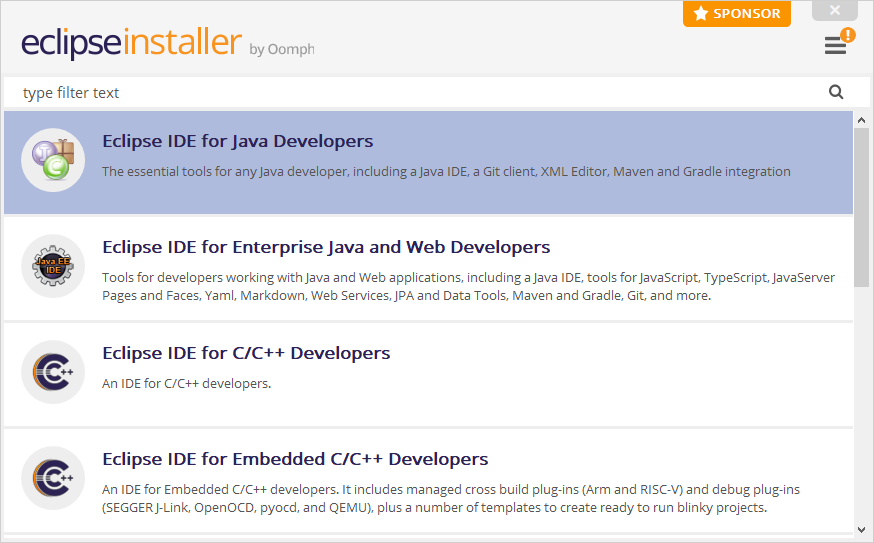Click the scrollbar down arrow

pyautogui.click(x=861, y=530)
